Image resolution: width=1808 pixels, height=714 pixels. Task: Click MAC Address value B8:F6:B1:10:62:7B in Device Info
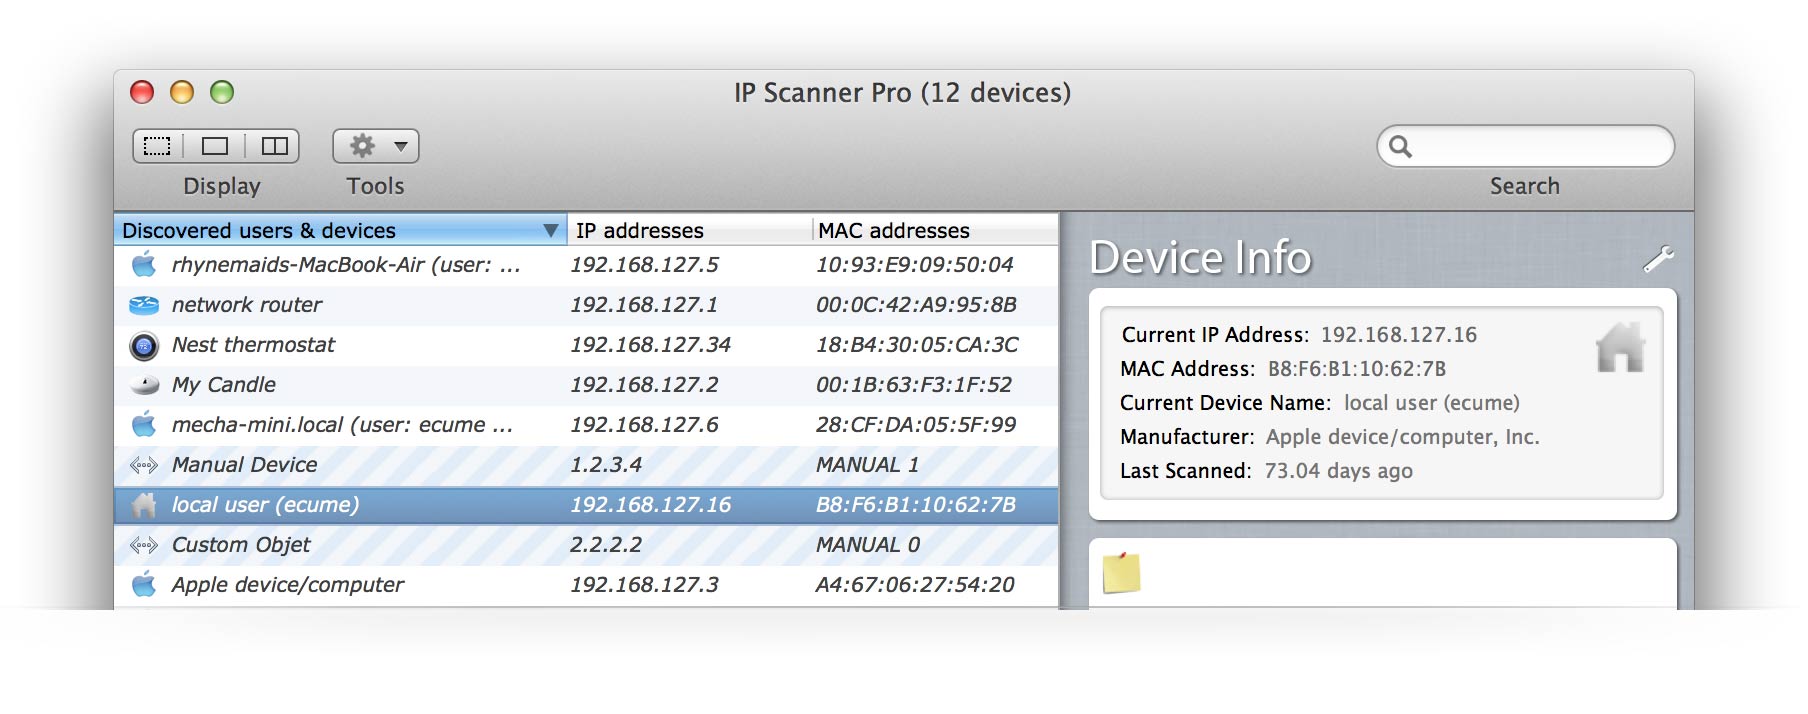pos(1357,369)
